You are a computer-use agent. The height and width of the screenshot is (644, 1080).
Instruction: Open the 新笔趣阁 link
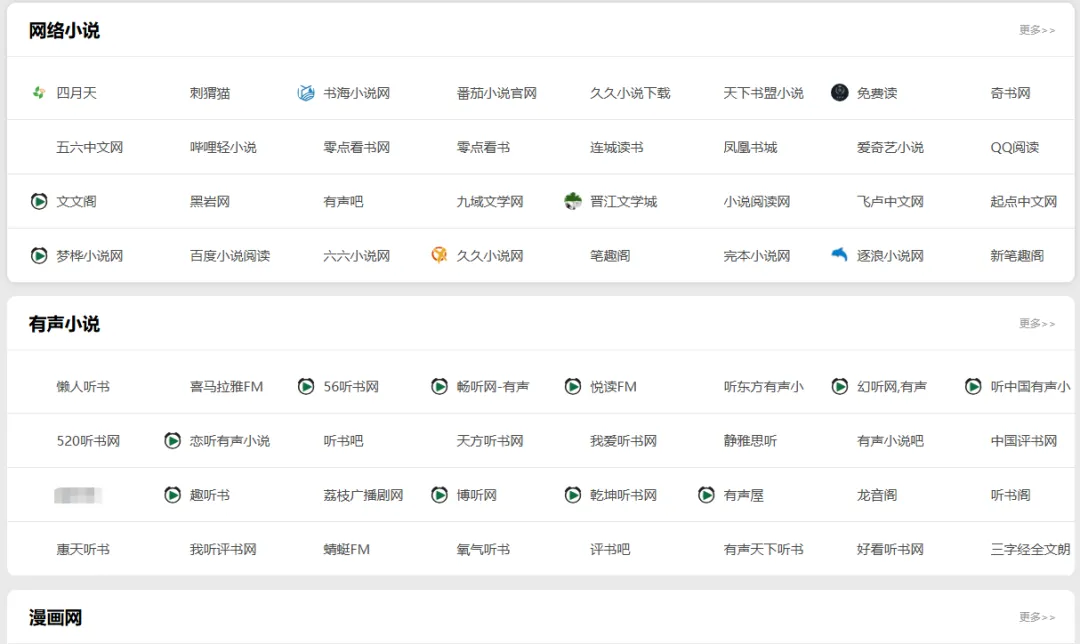1017,256
